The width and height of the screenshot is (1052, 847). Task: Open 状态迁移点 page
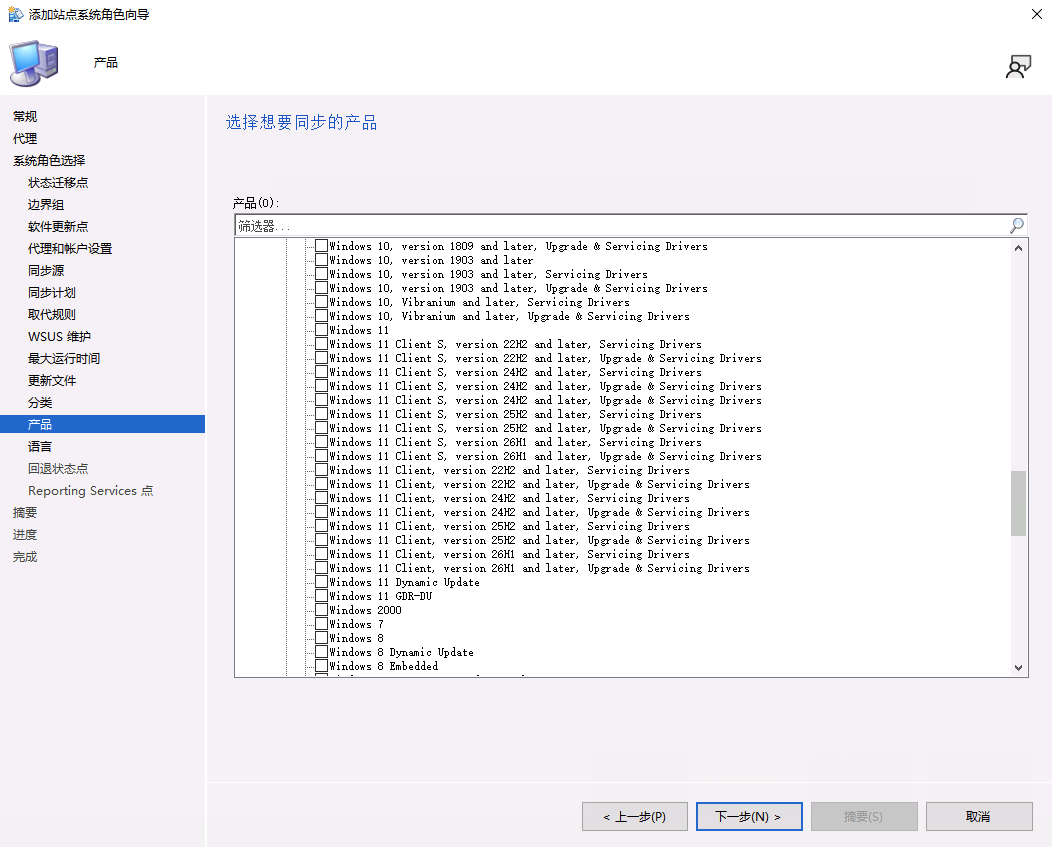pos(58,183)
